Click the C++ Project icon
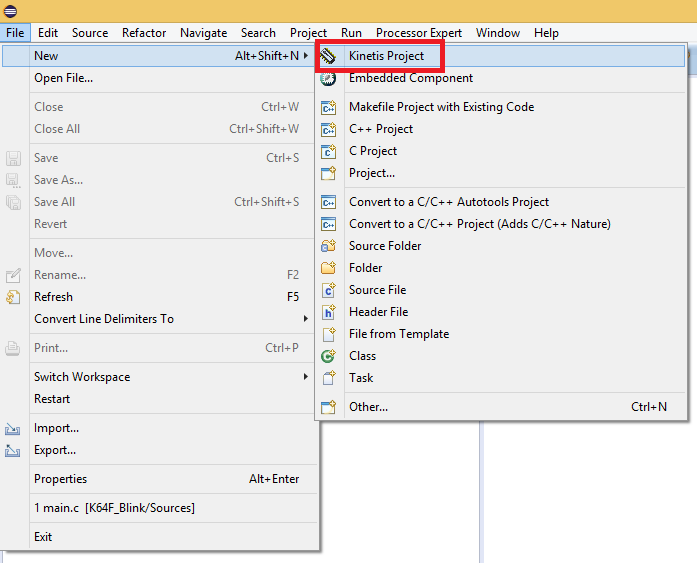 pos(328,129)
